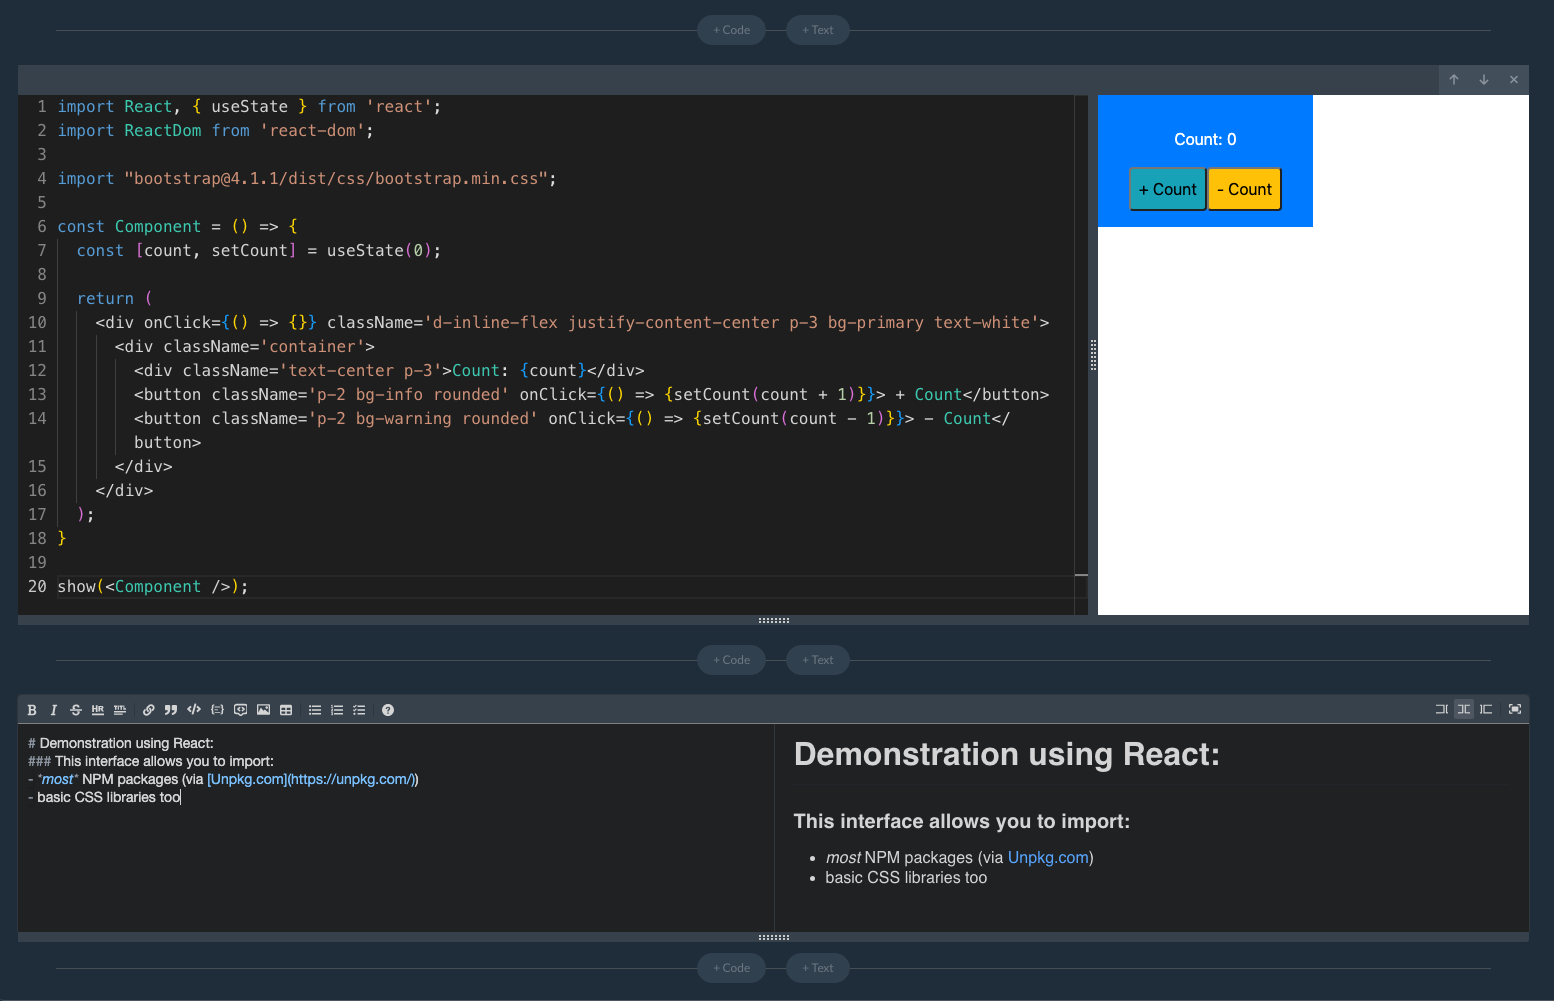Click the strikethrough toolbar icon
Viewport: 1554px width, 1001px height.
(76, 710)
